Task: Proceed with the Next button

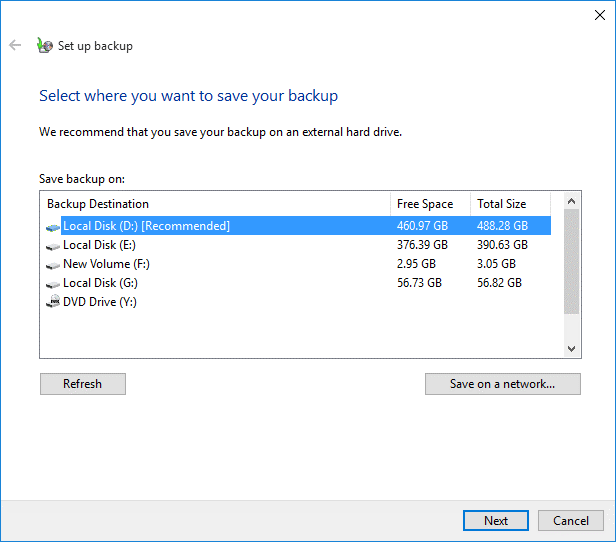Action: (x=496, y=521)
